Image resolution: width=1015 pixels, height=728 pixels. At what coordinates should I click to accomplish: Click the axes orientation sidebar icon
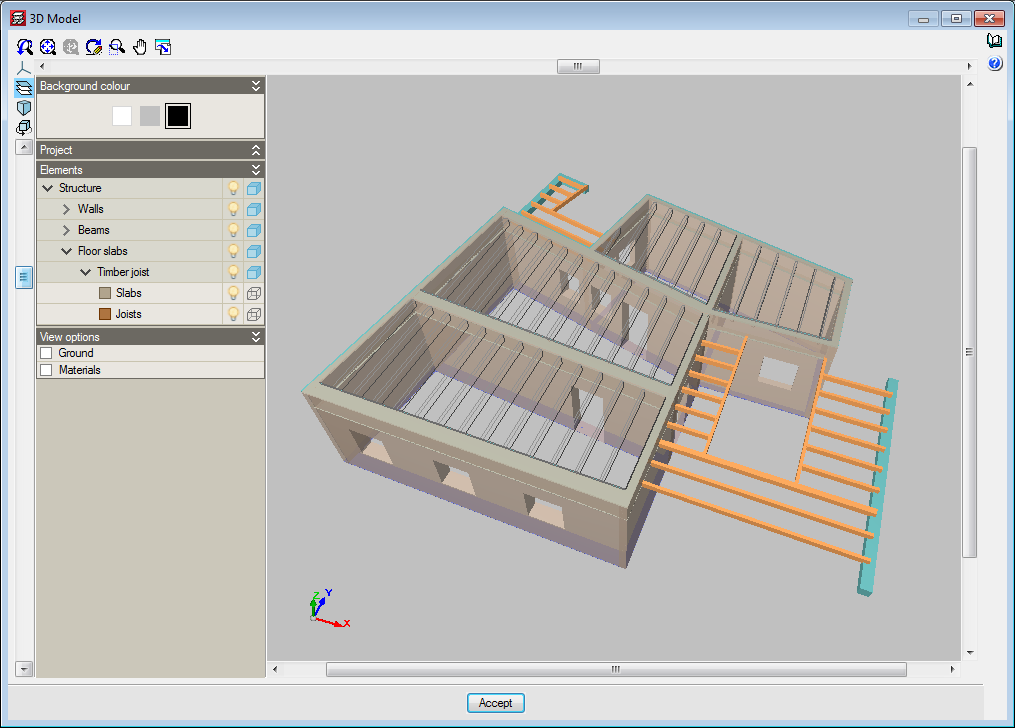(x=24, y=68)
